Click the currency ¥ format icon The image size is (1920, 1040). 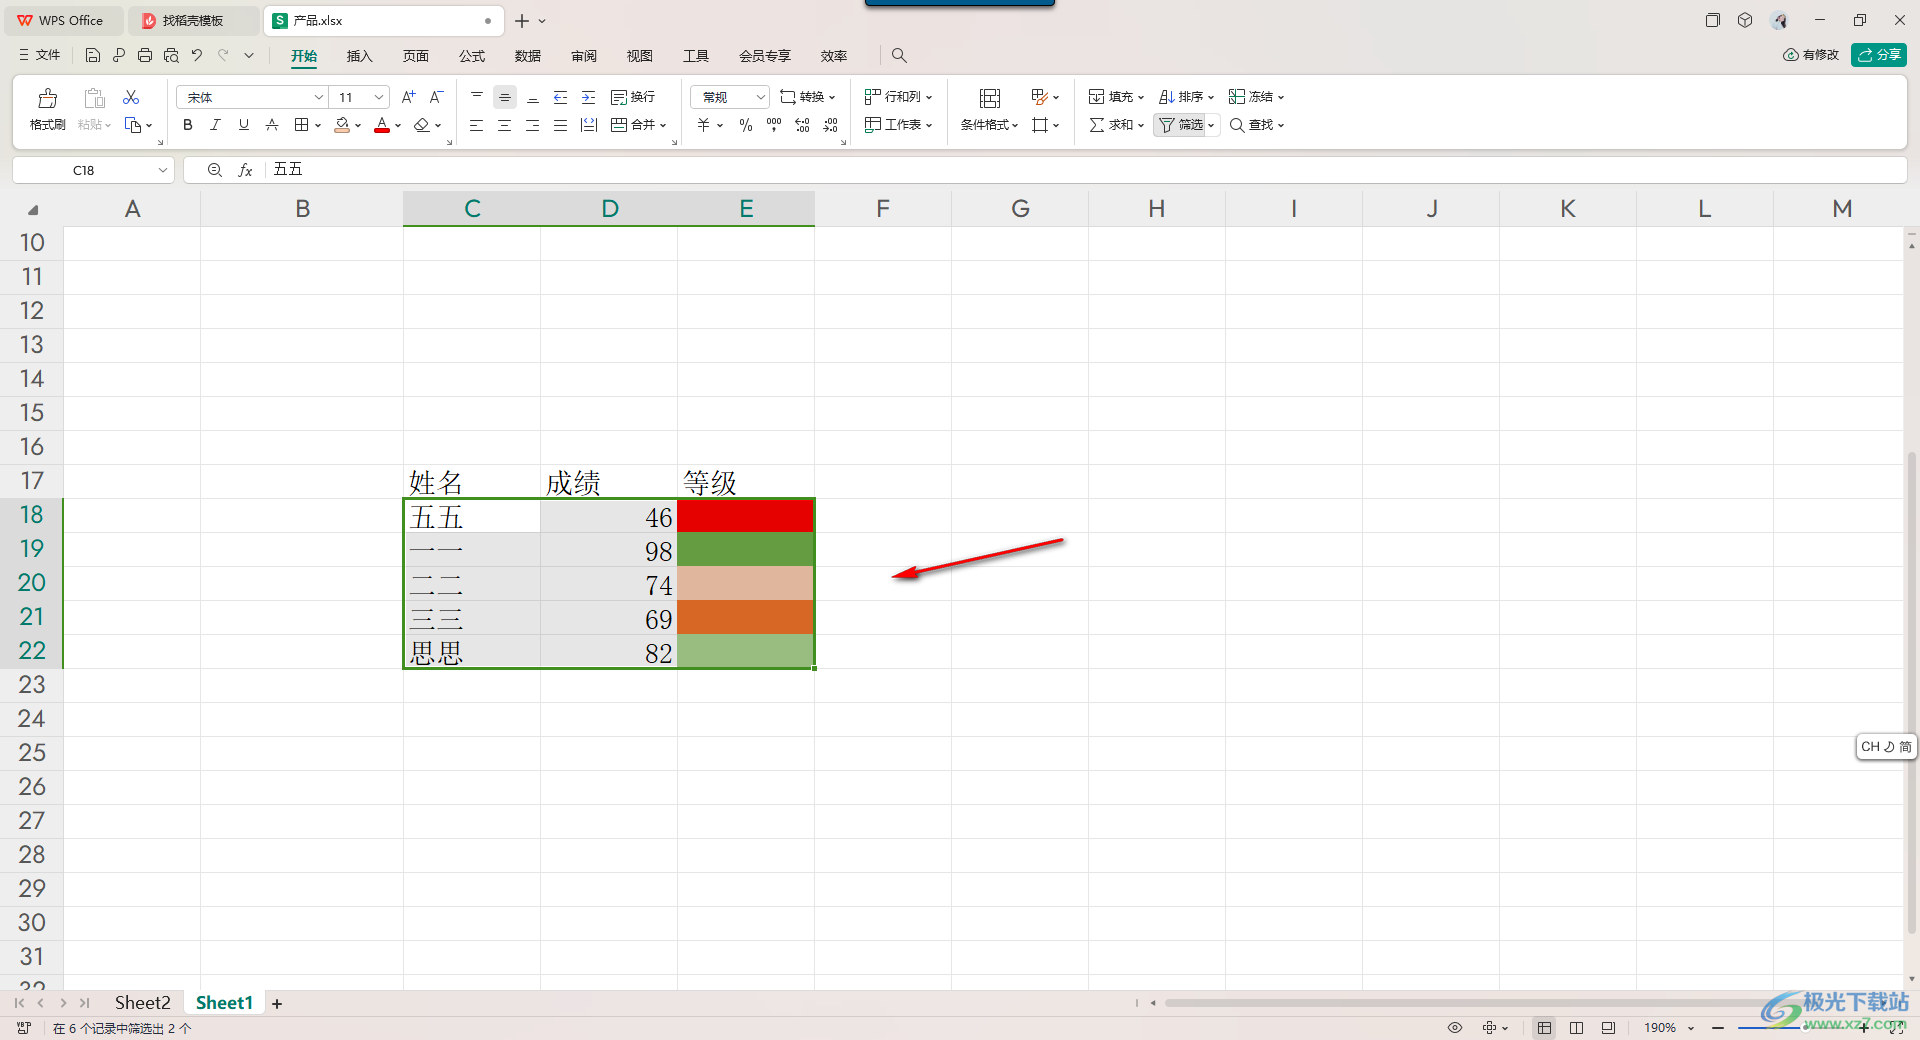[x=704, y=125]
